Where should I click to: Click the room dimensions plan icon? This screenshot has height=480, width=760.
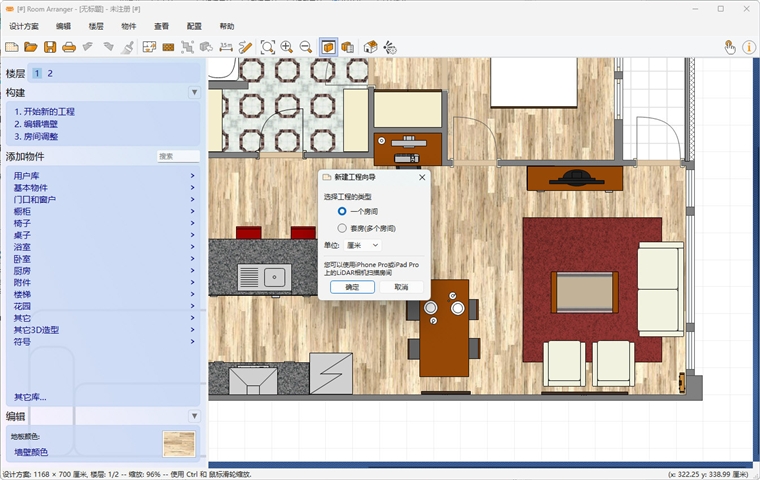[149, 47]
